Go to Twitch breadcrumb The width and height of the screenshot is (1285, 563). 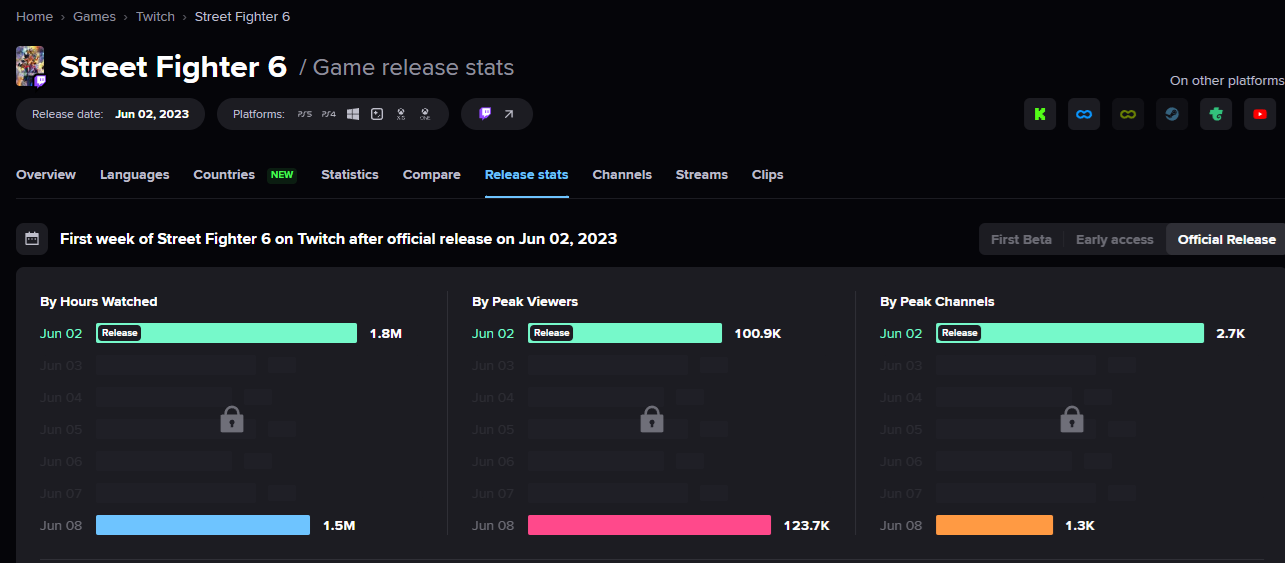point(155,17)
